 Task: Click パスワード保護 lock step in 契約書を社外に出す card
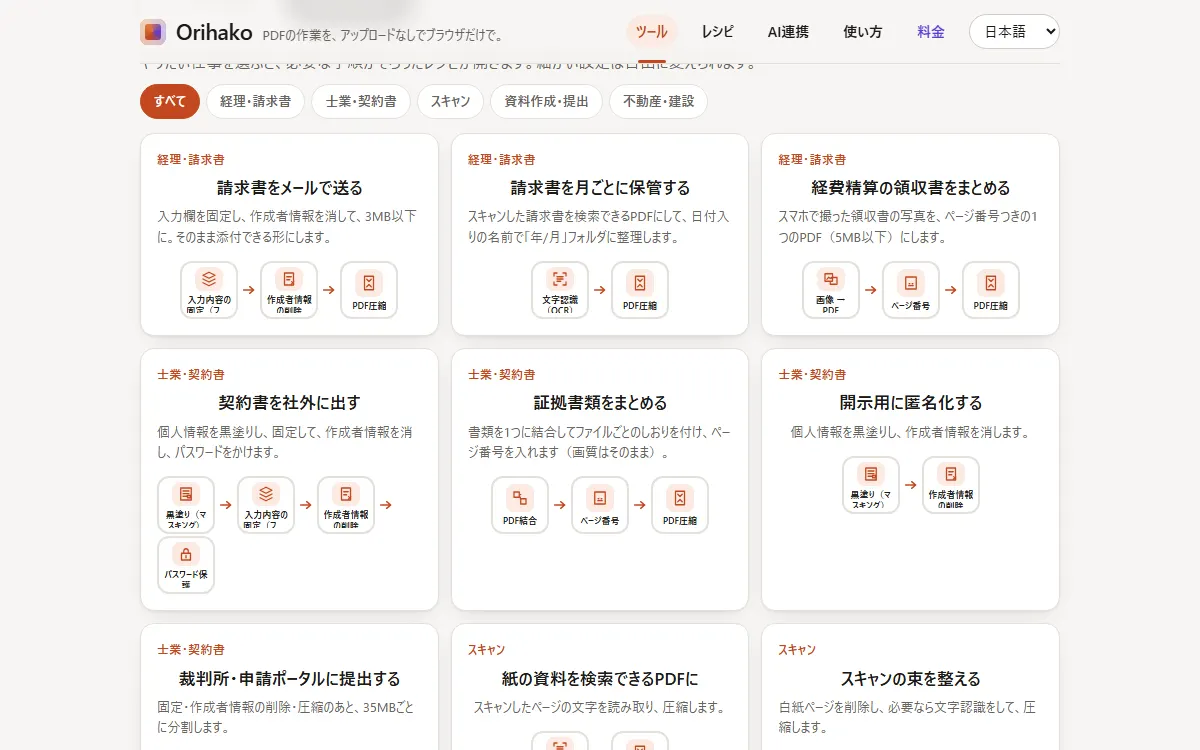pyautogui.click(x=186, y=565)
